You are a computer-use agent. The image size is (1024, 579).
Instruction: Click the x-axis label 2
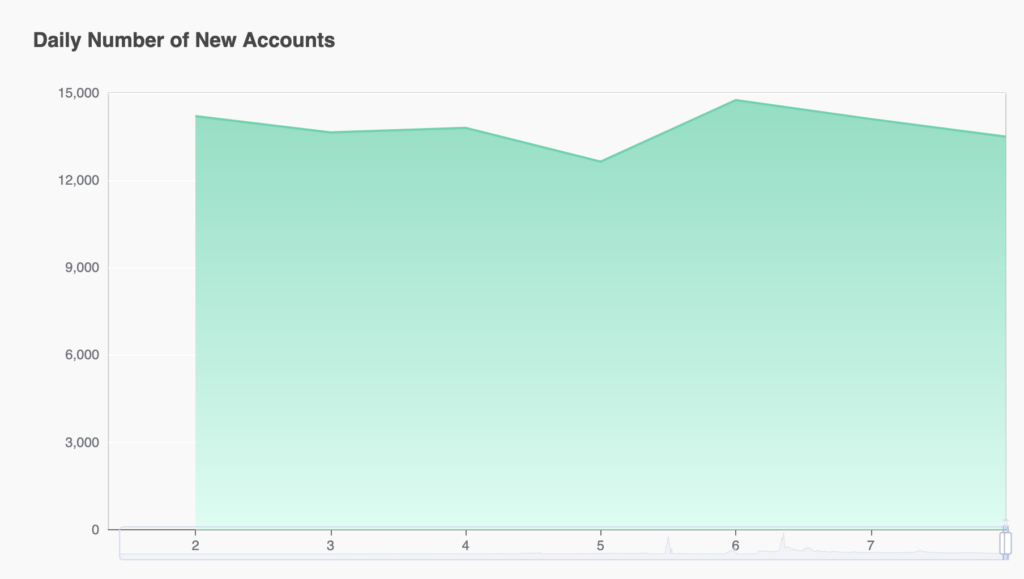click(x=195, y=546)
